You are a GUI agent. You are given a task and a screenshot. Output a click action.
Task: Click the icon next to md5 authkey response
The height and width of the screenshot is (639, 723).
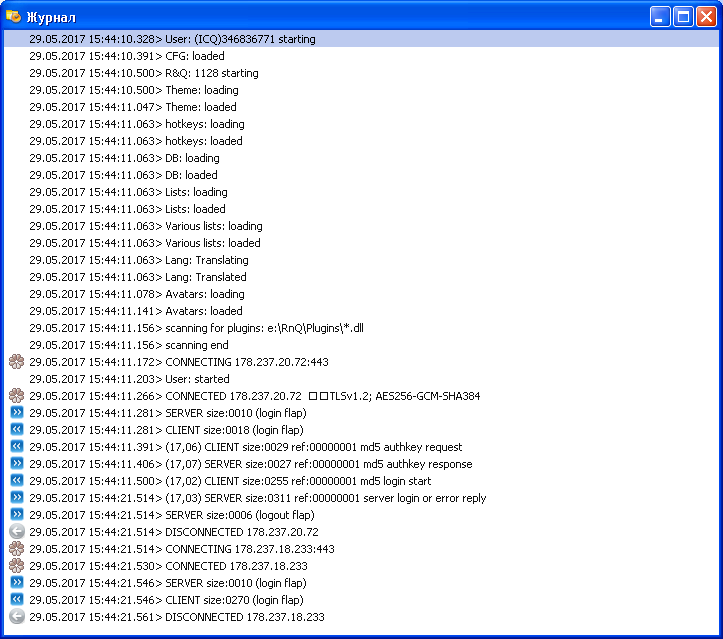(15, 464)
